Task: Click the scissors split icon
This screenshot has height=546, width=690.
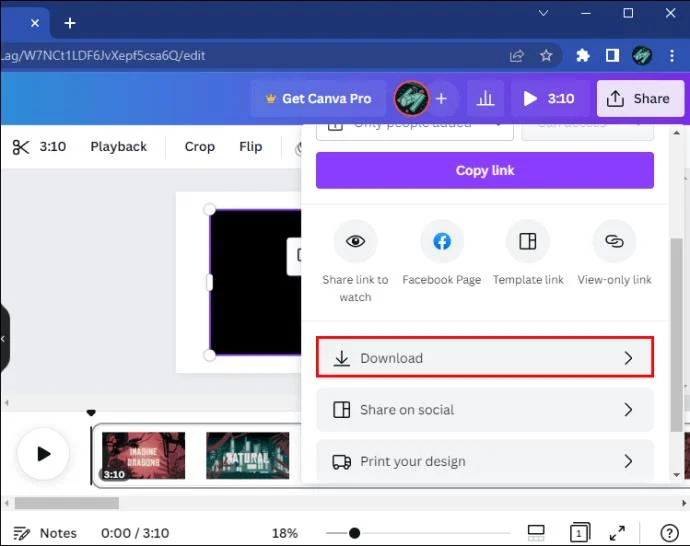Action: [21, 147]
